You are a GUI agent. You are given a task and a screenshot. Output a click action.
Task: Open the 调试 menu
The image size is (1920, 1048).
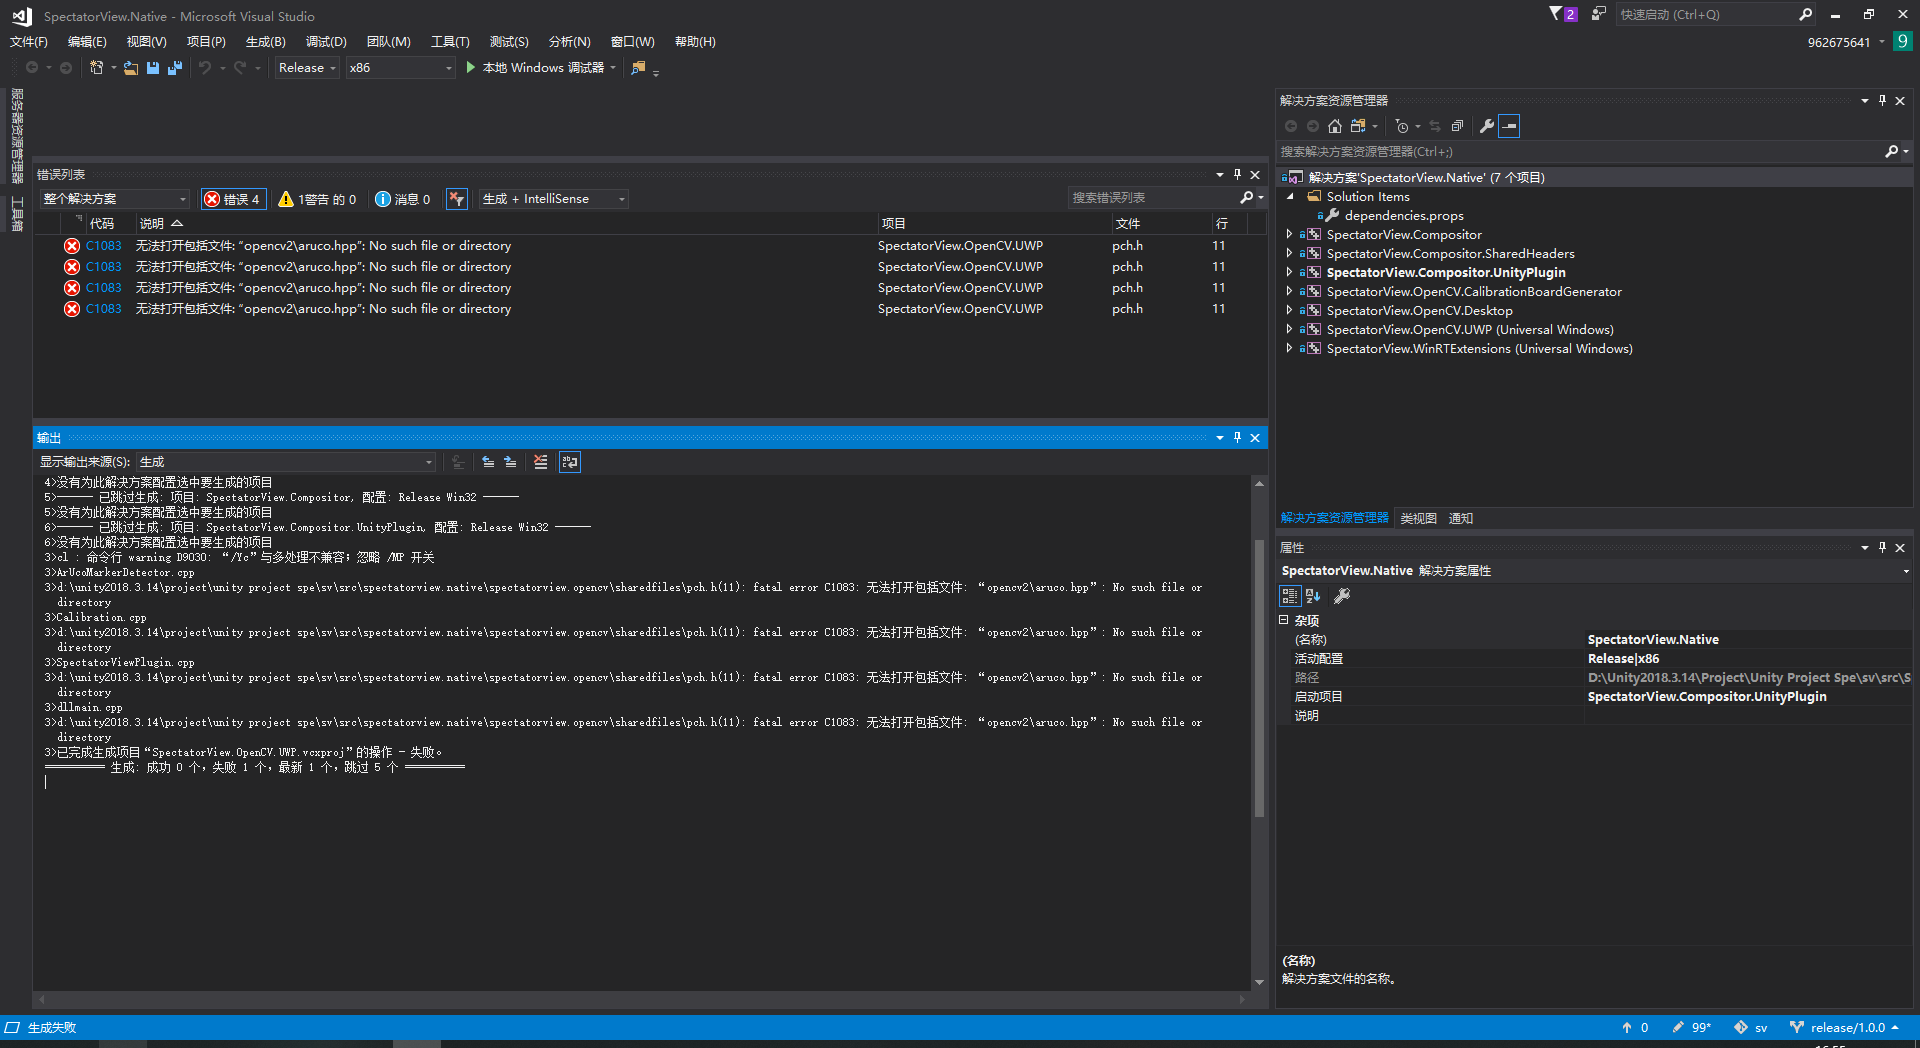coord(324,41)
